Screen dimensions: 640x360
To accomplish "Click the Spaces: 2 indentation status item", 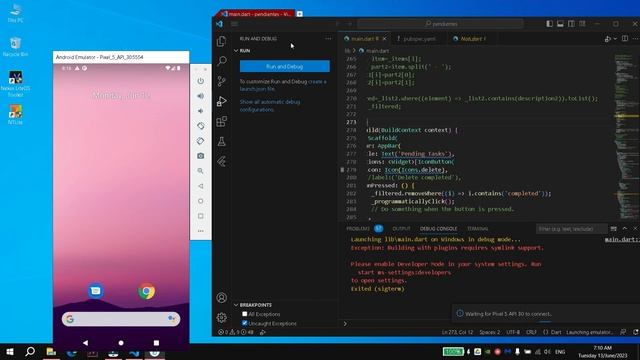I will [489, 332].
